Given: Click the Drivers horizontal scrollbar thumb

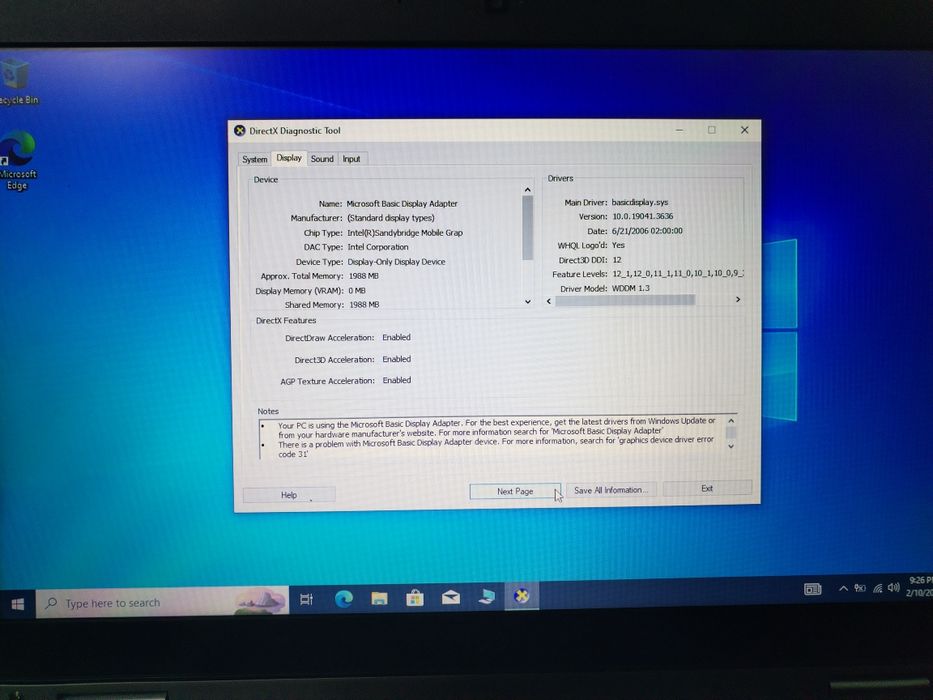Looking at the screenshot, I should pos(625,301).
